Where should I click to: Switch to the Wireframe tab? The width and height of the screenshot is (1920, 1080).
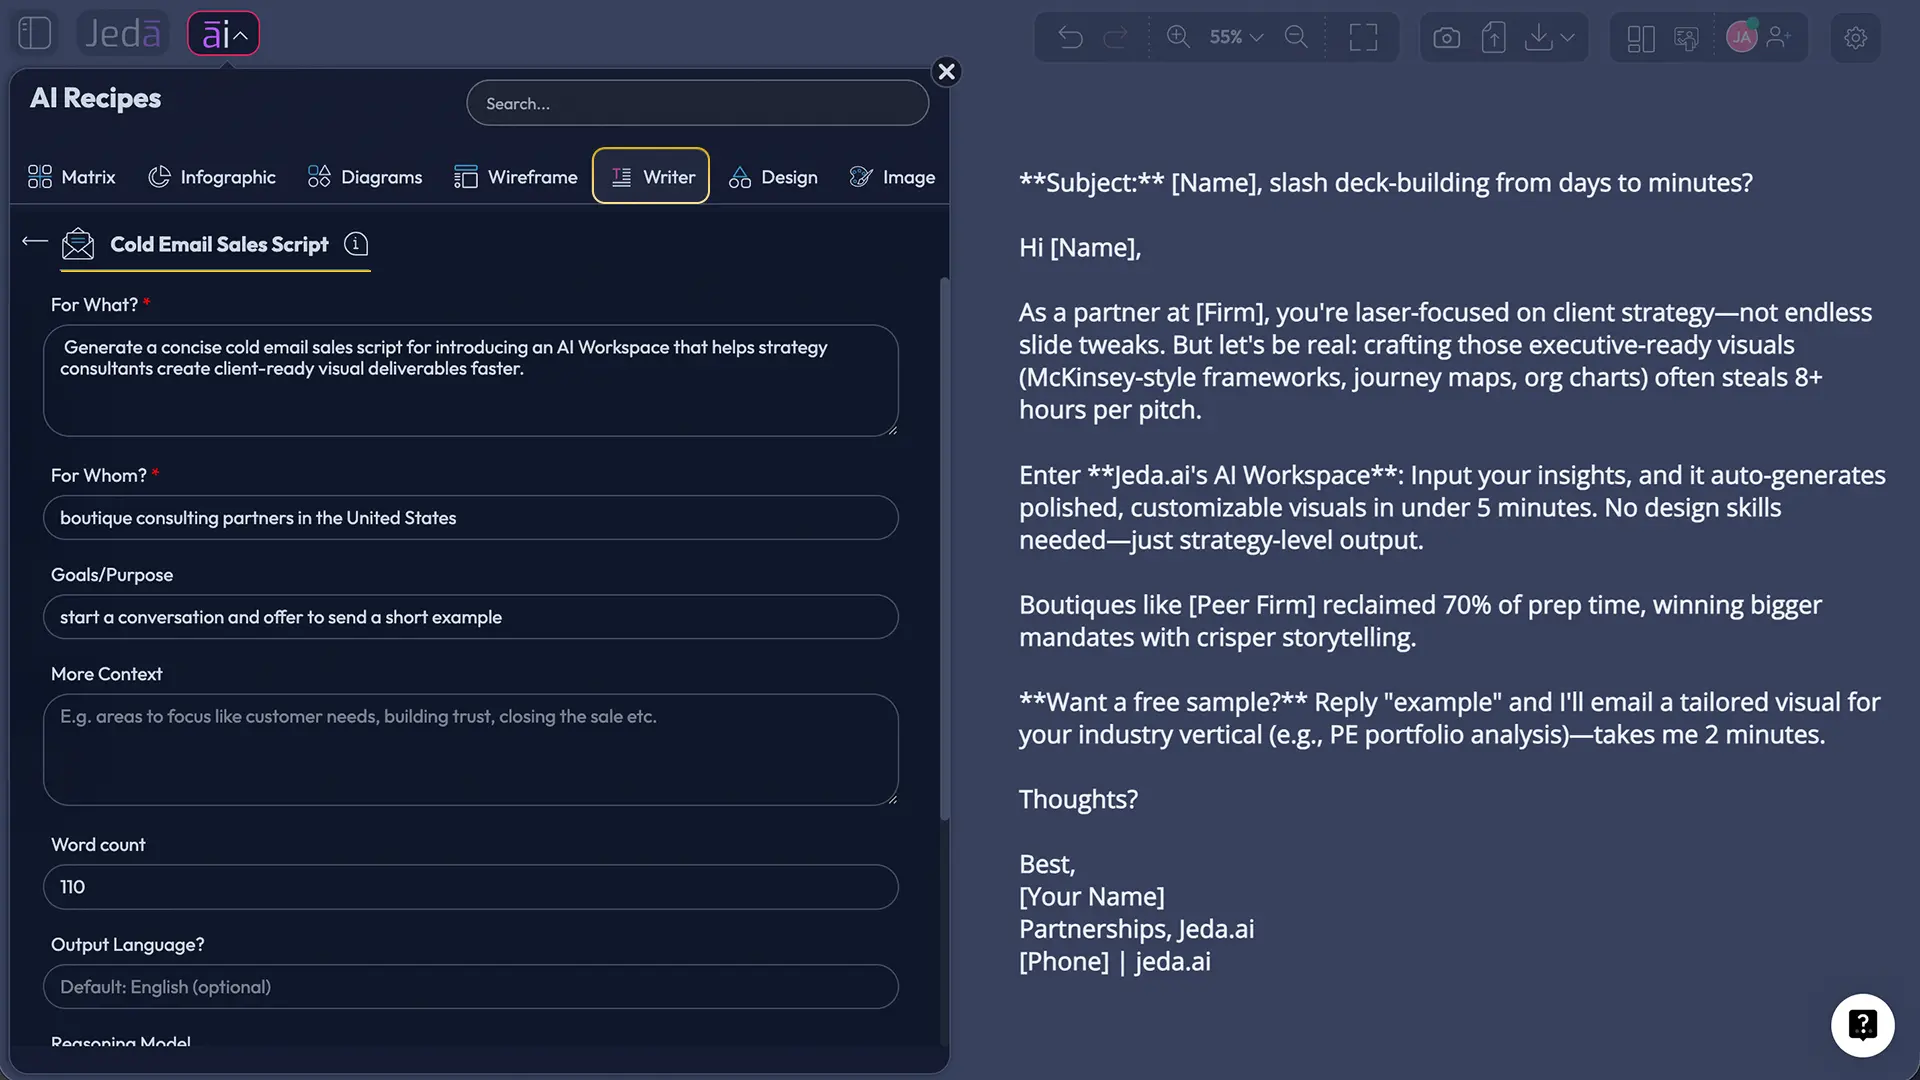click(516, 177)
